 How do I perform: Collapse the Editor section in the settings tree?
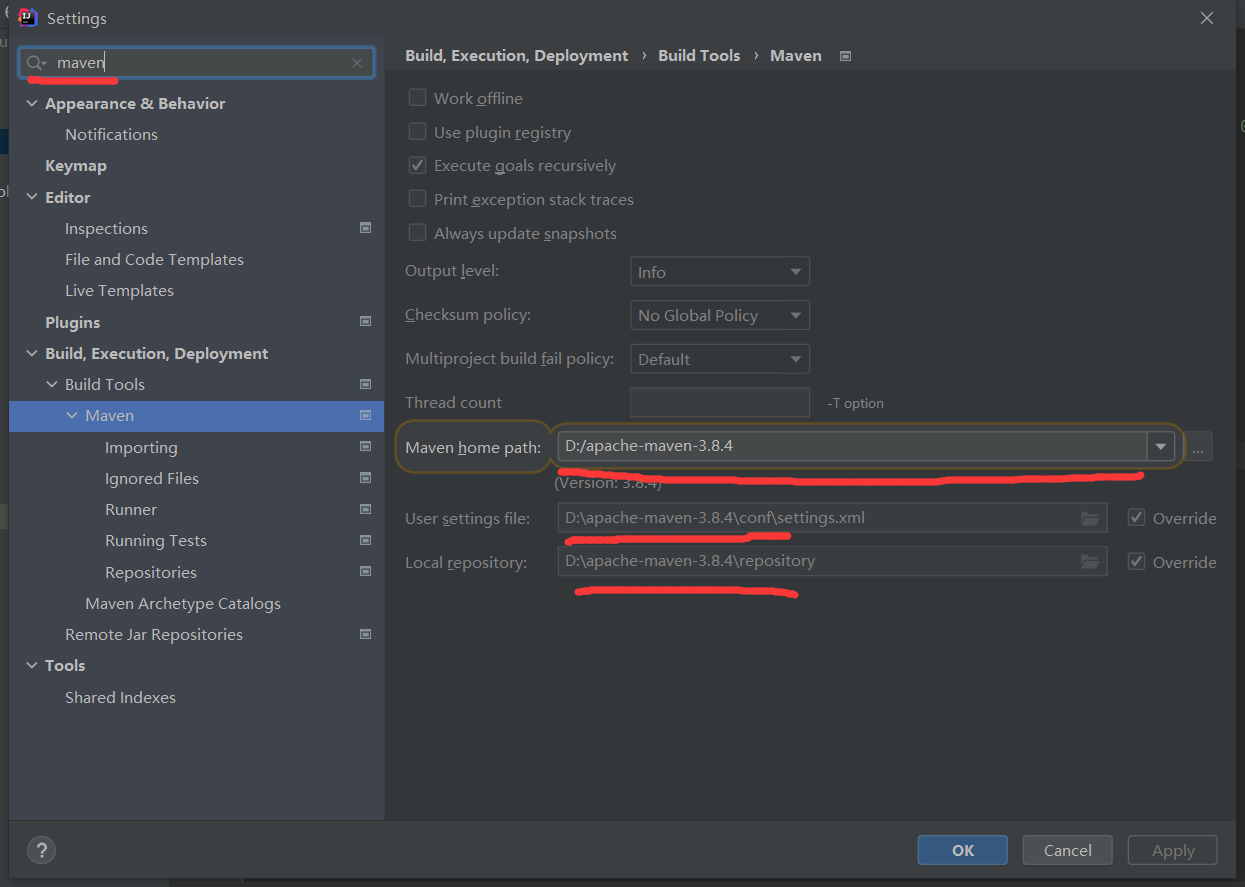point(30,197)
